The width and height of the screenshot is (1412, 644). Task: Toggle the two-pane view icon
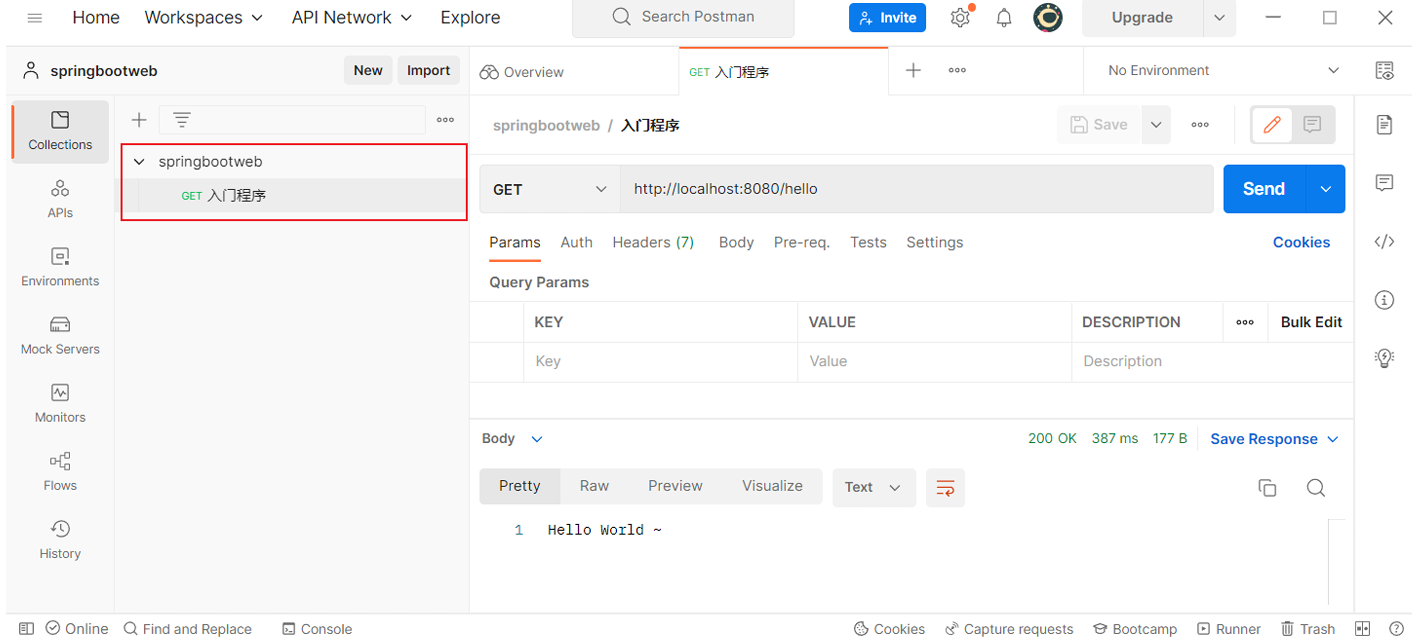pyautogui.click(x=1362, y=629)
